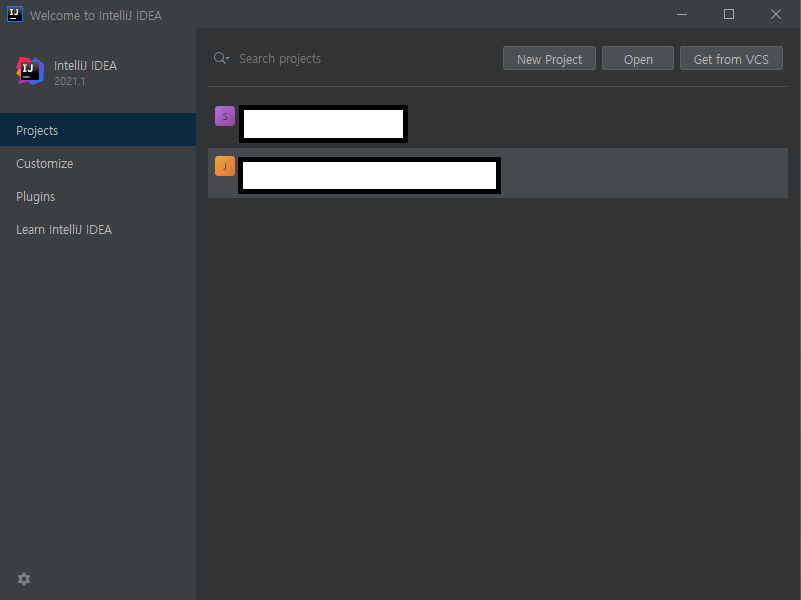Select the orange J project icon
The image size is (801, 600).
225,166
